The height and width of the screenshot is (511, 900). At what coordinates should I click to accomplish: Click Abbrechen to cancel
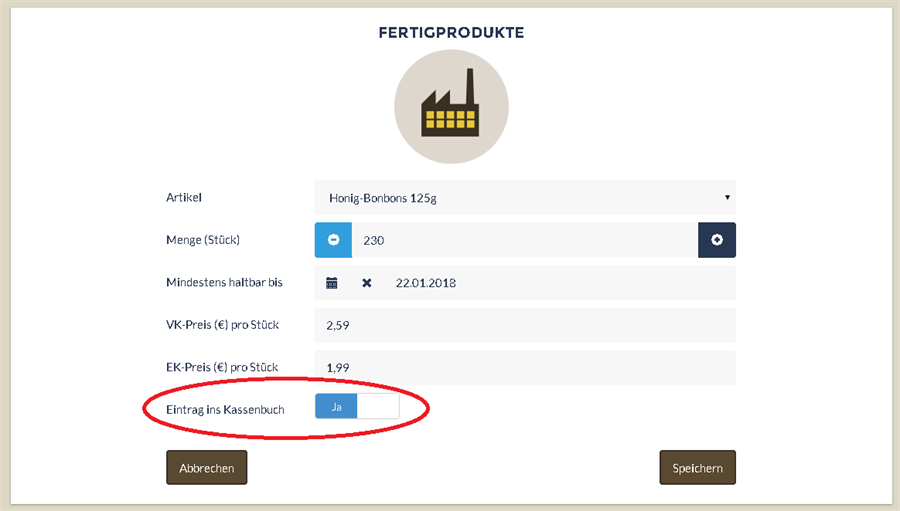(x=207, y=467)
